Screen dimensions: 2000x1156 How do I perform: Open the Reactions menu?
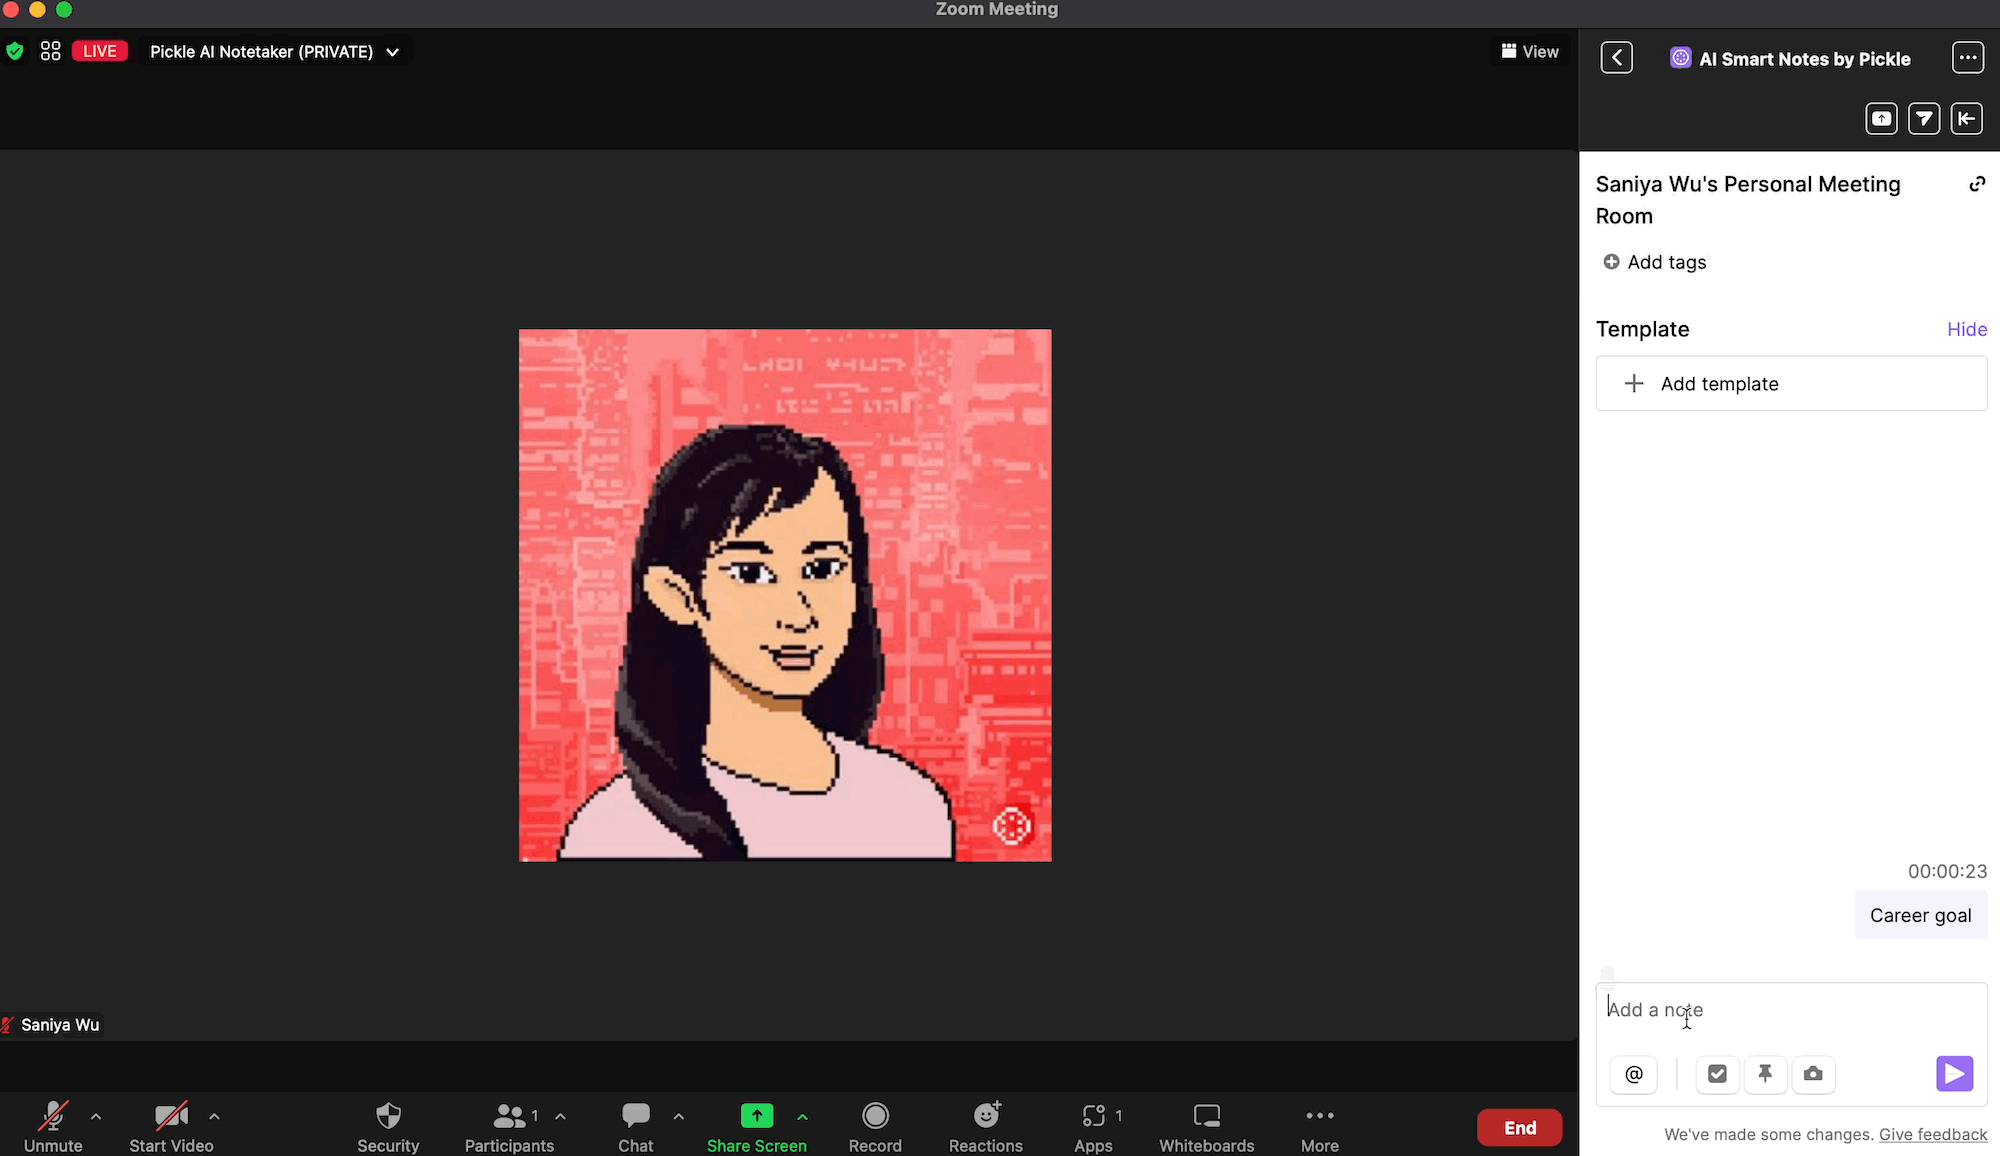pos(986,1126)
